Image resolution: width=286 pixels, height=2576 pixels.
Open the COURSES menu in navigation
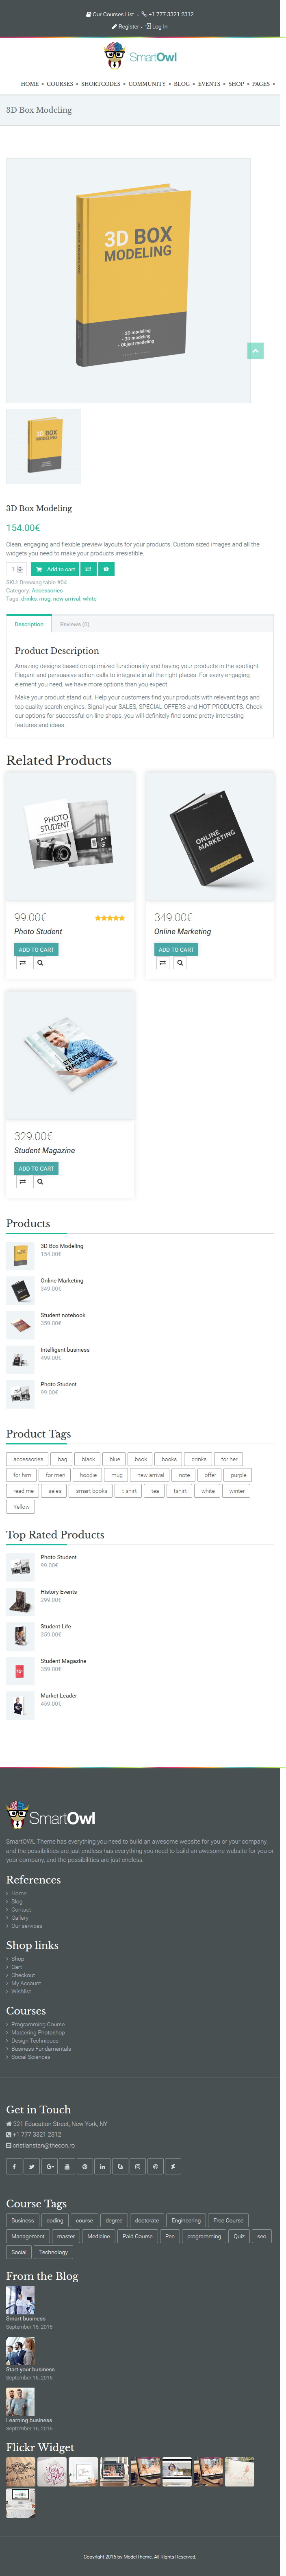pos(60,84)
